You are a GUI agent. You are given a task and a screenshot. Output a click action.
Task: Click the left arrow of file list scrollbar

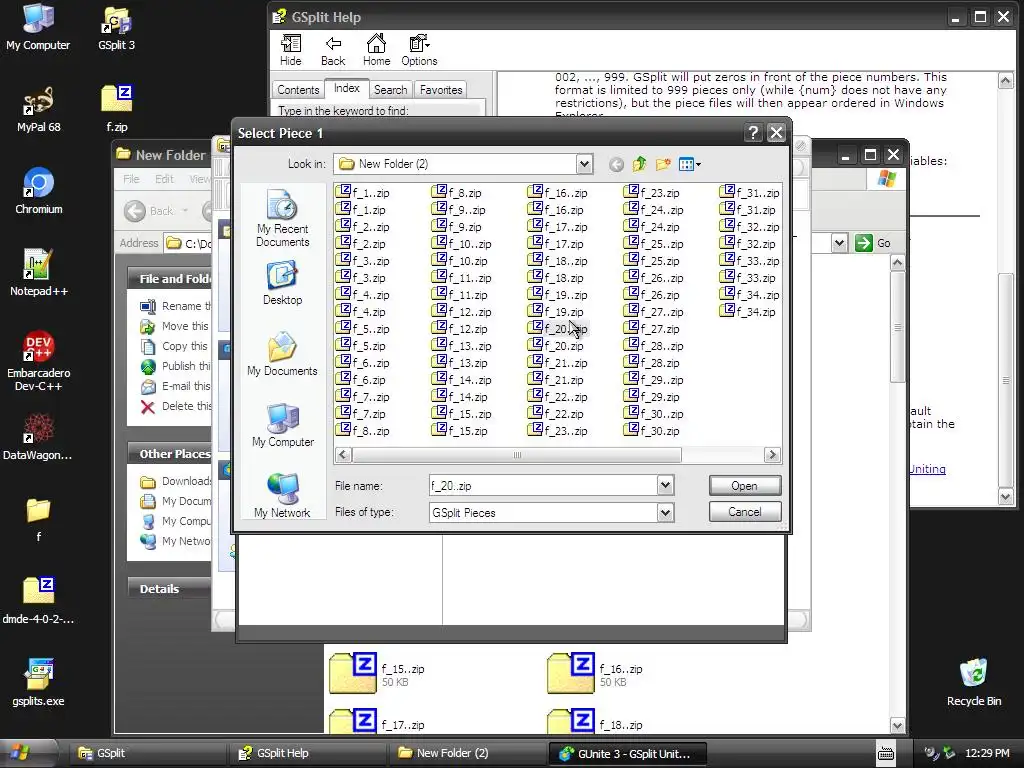click(344, 455)
